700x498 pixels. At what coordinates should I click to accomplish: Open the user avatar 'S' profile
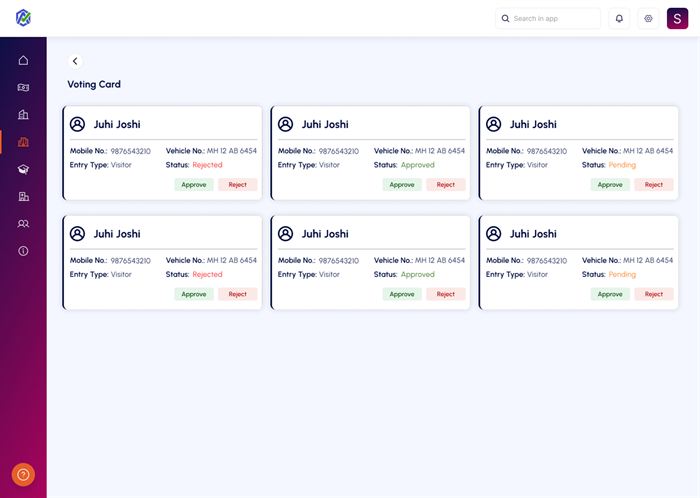click(x=679, y=19)
